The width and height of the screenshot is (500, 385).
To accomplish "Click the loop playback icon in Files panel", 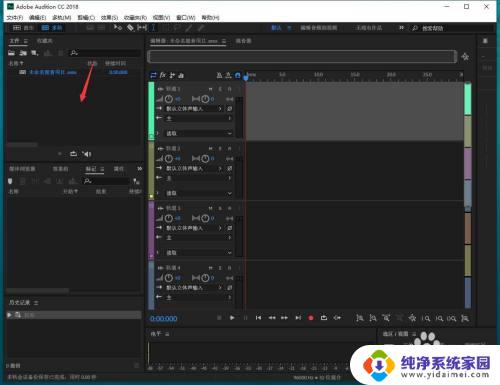I will [x=73, y=154].
